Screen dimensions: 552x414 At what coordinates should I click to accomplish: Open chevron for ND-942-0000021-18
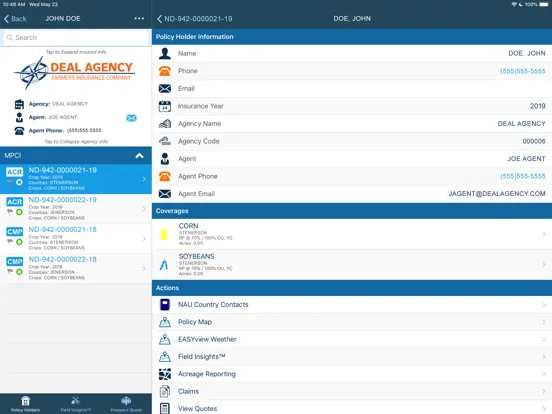pyautogui.click(x=144, y=239)
